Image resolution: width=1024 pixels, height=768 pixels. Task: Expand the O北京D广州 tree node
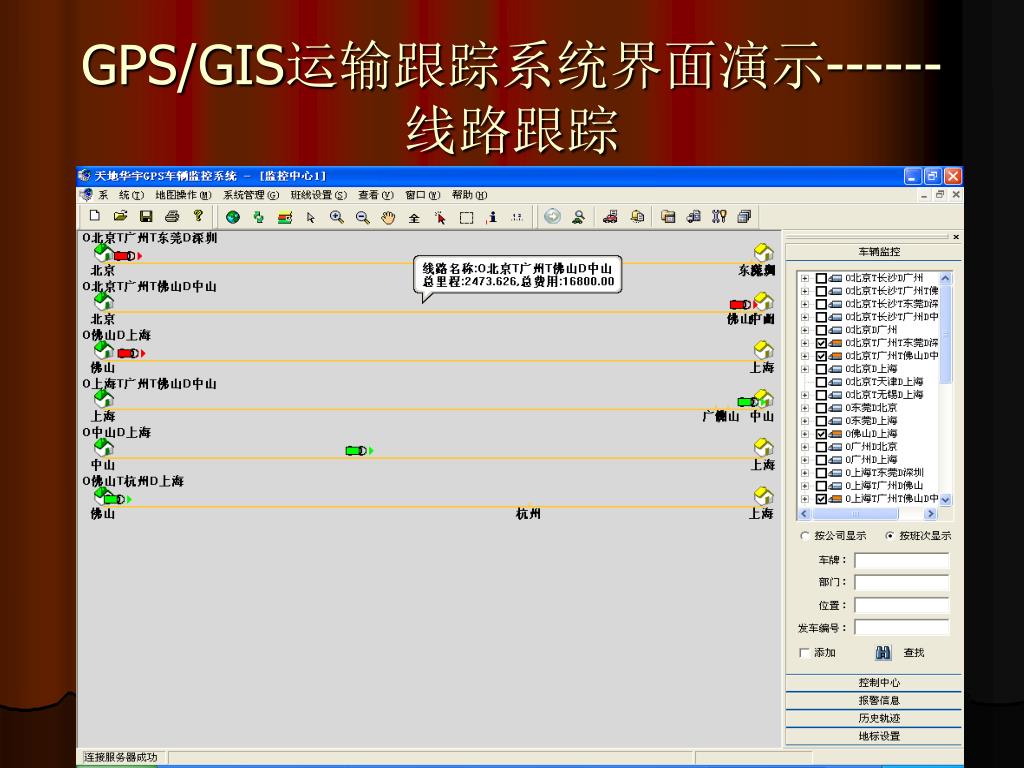(x=805, y=330)
